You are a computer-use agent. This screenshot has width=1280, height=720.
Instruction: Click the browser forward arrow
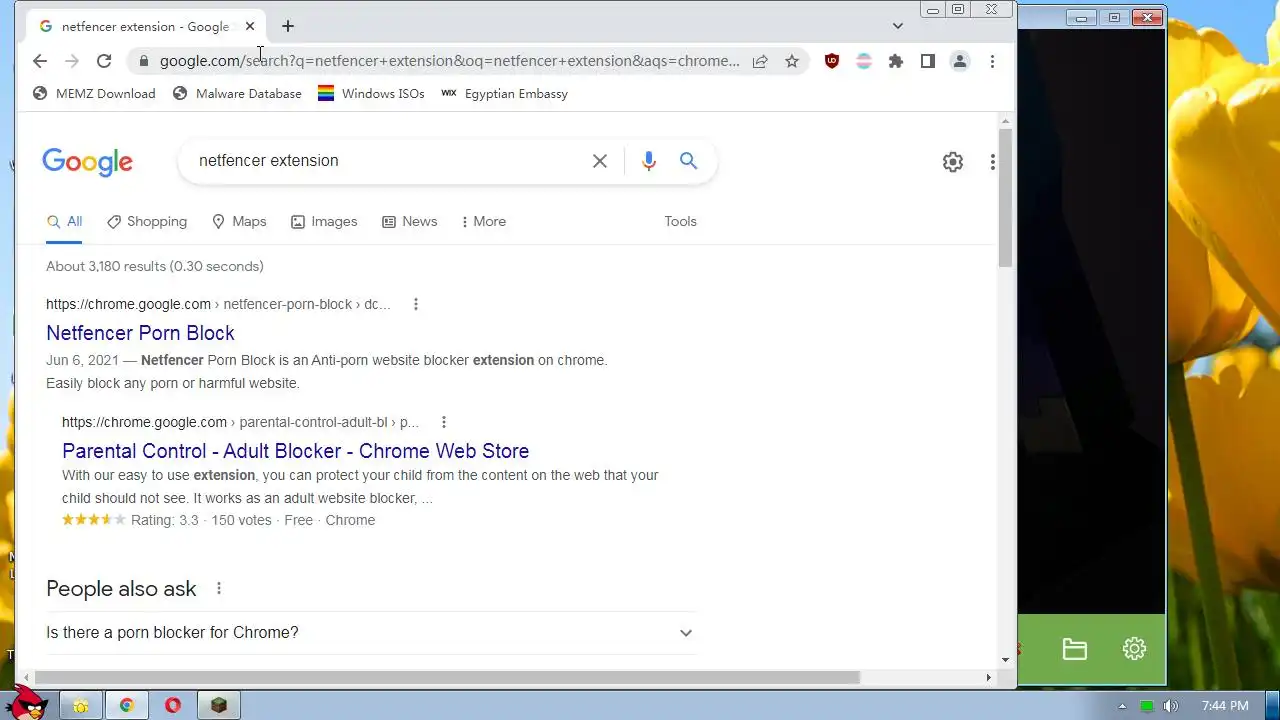(72, 61)
